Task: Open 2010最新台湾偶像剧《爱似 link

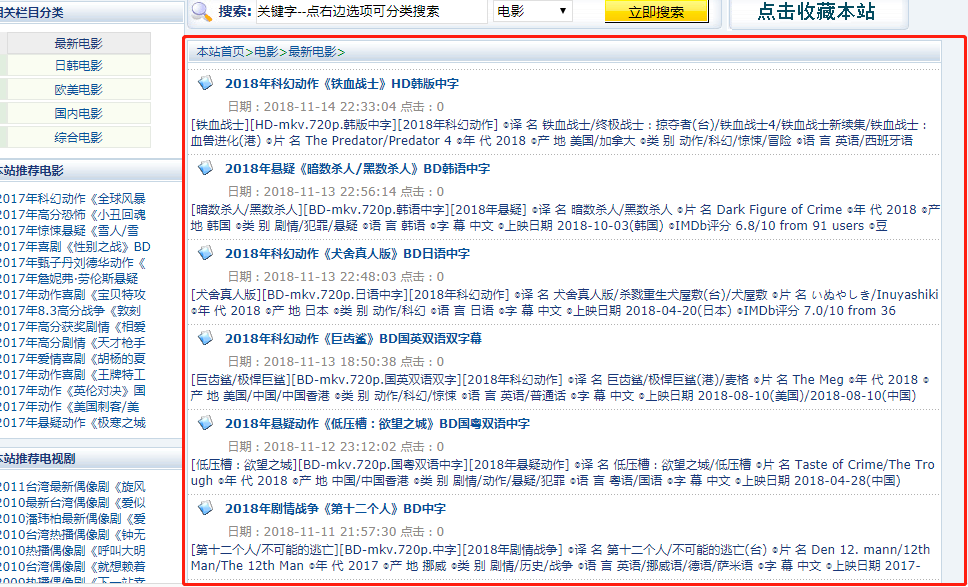Action: coord(72,503)
